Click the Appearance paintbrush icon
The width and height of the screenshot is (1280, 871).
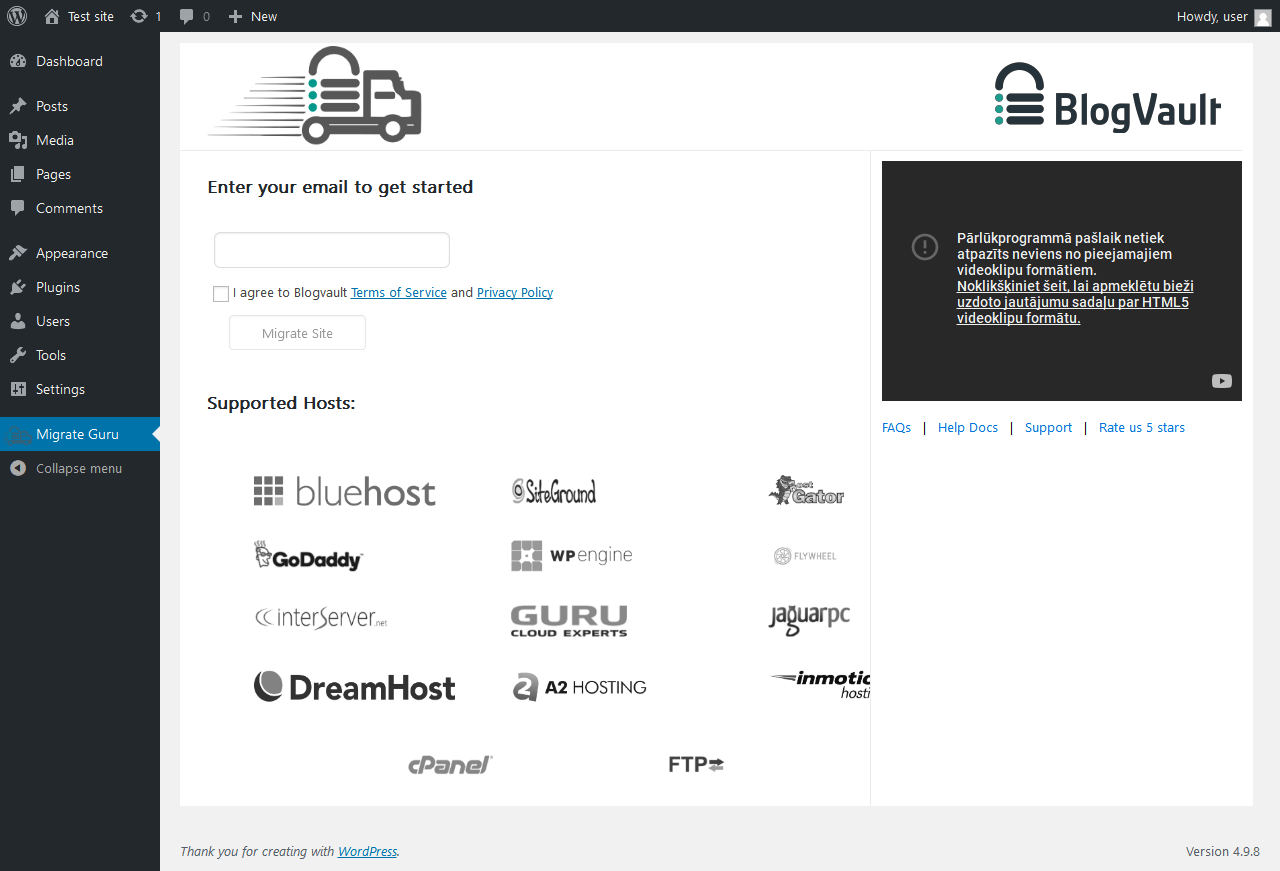[x=18, y=253]
